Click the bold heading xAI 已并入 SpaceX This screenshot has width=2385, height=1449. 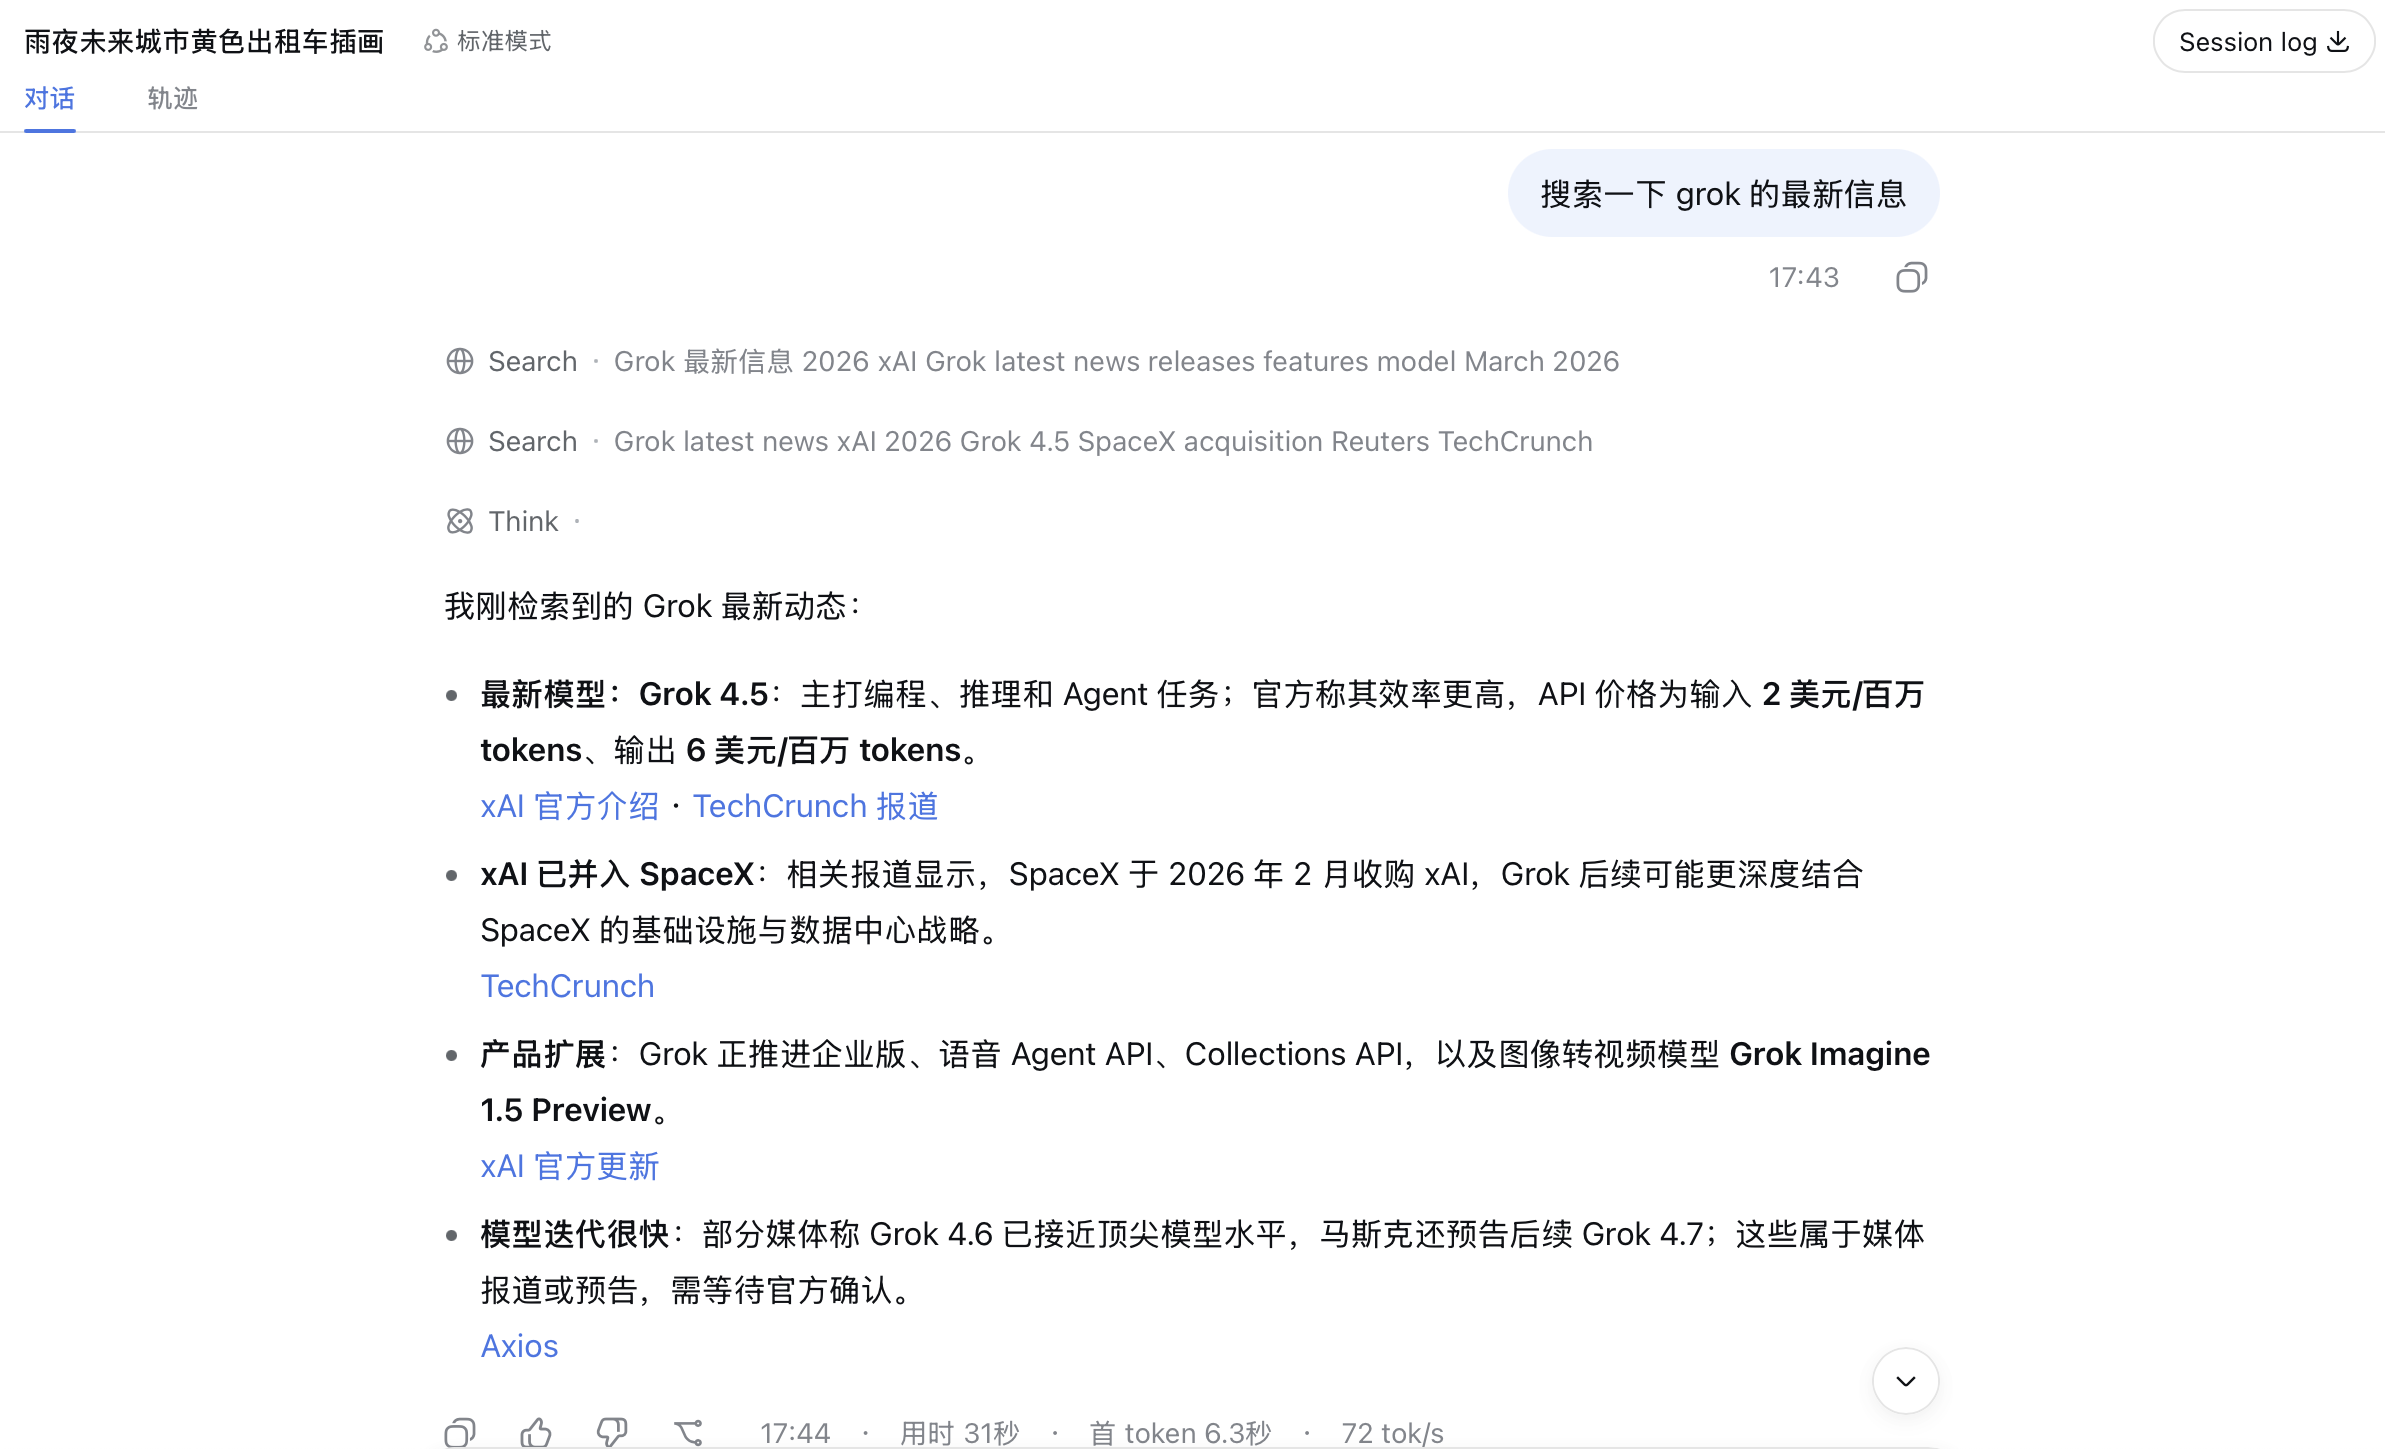[x=618, y=874]
